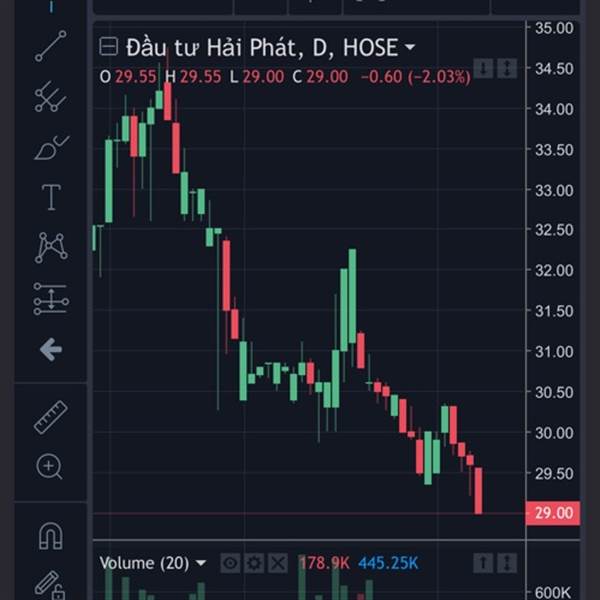Screen dimensions: 600x600
Task: Select the Pitchfork drawing tool
Action: [x=51, y=96]
